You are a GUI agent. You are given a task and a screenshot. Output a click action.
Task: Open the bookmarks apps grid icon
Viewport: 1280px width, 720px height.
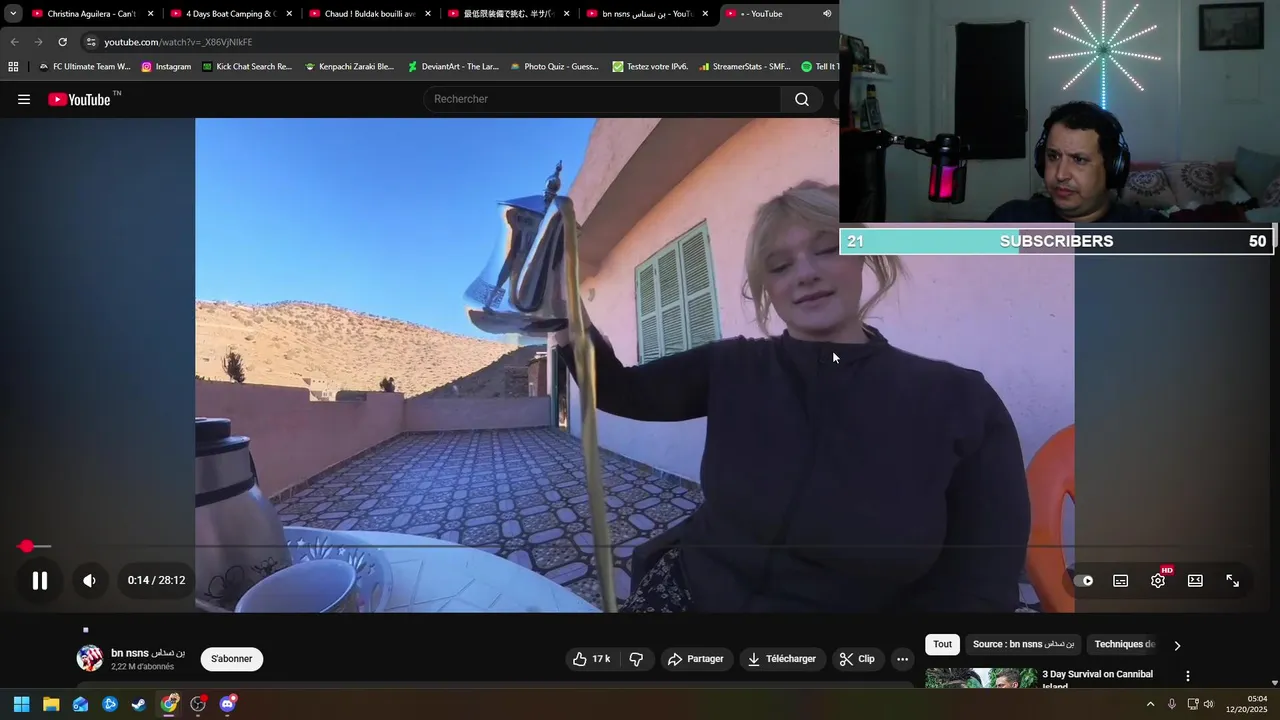coord(13,67)
